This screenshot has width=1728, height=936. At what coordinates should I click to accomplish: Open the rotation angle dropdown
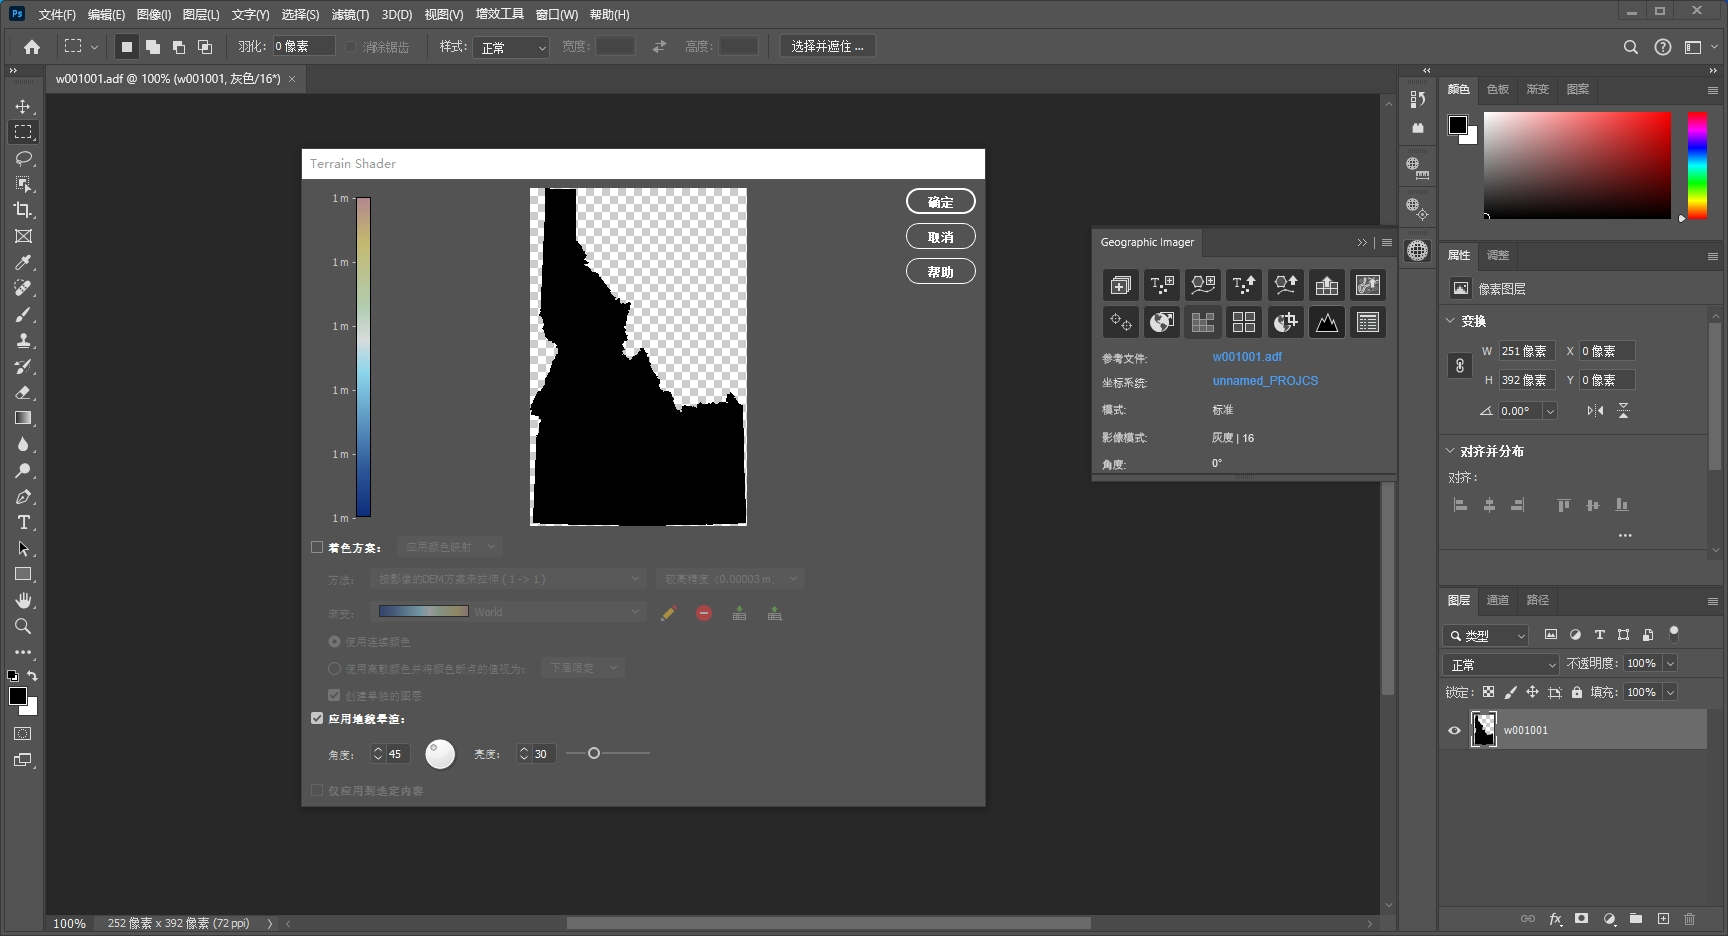pyautogui.click(x=1550, y=411)
